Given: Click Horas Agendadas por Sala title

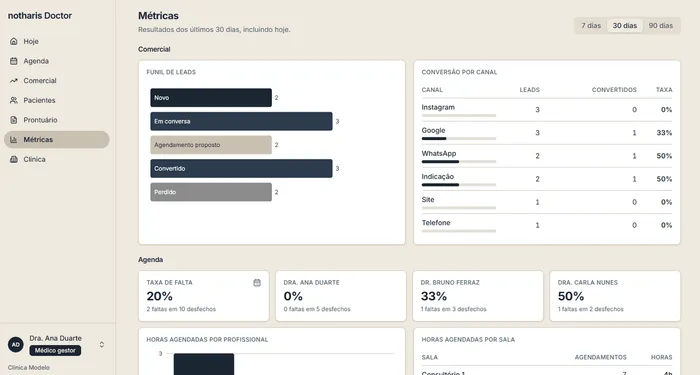Looking at the screenshot, I should [468, 340].
